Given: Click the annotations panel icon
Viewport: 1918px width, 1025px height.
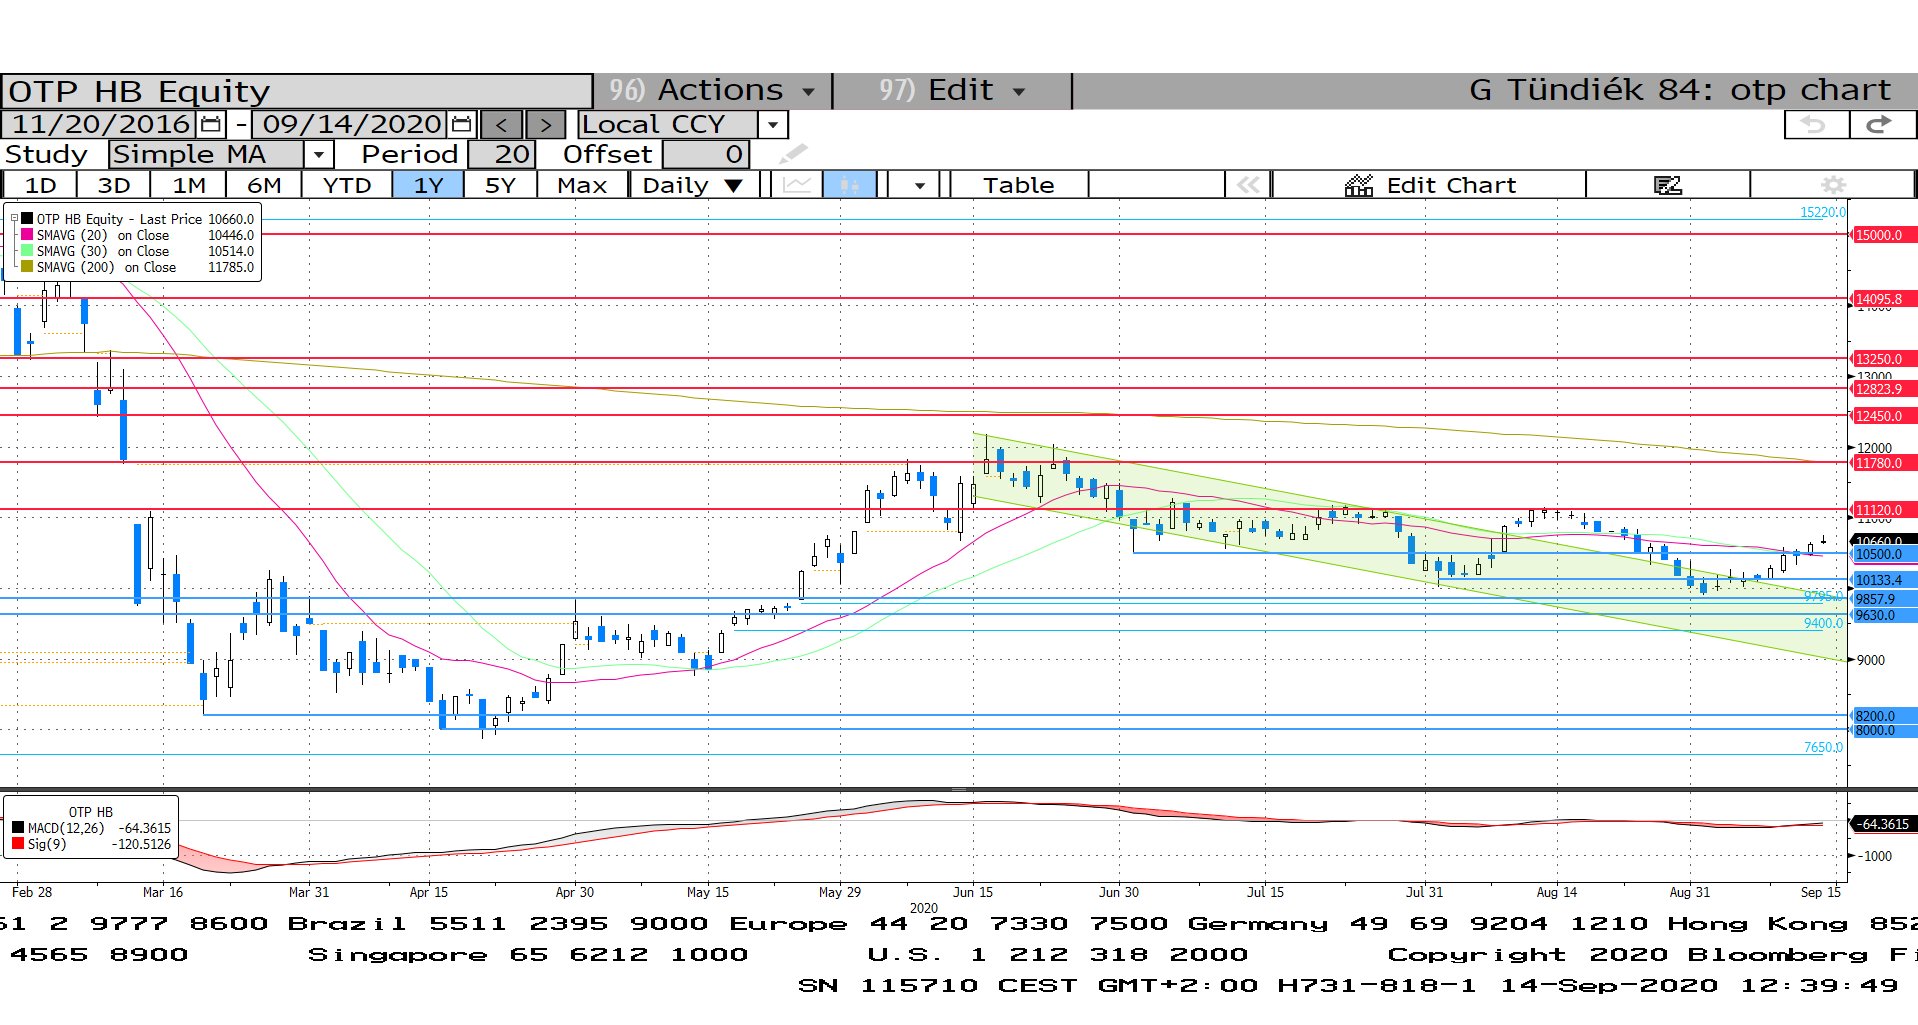Looking at the screenshot, I should click(1668, 185).
